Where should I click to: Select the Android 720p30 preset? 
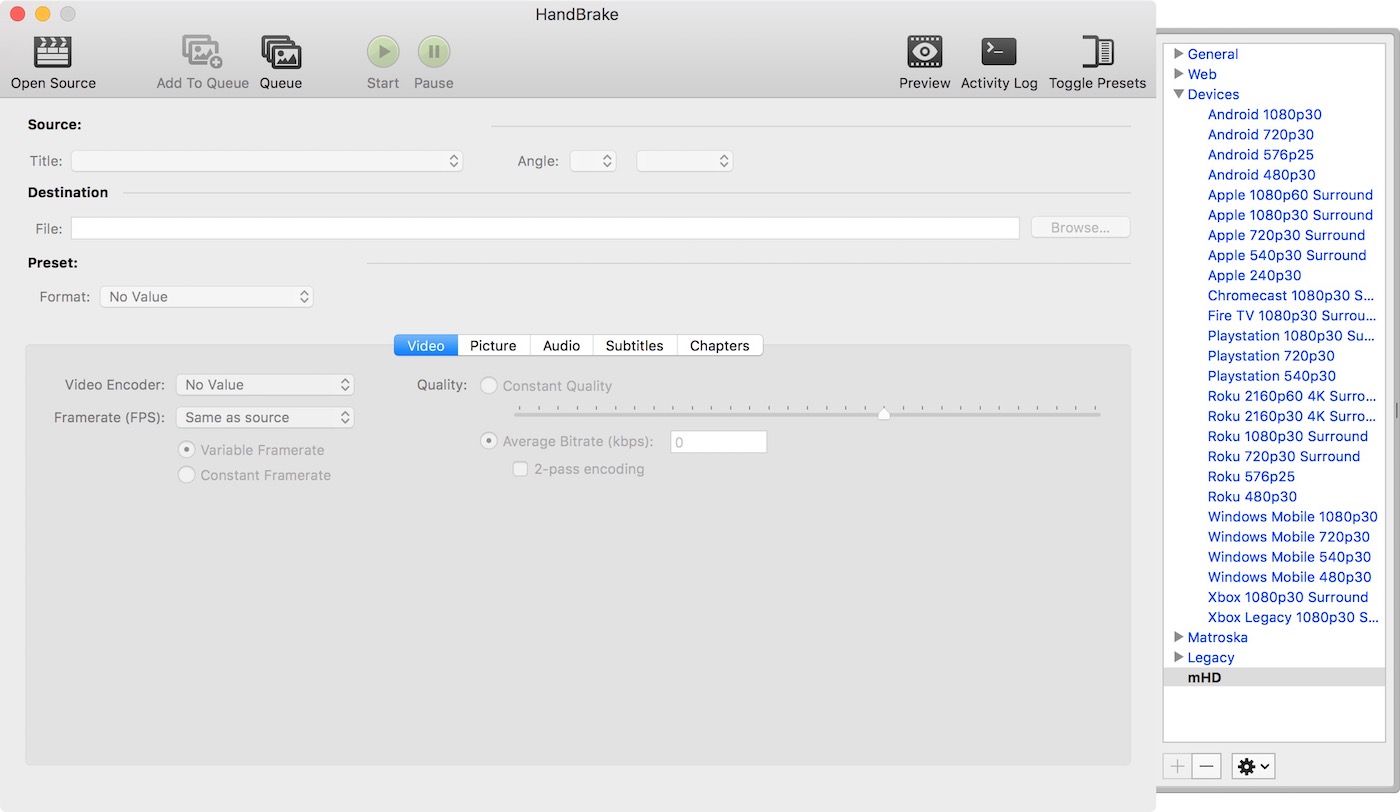(1260, 134)
